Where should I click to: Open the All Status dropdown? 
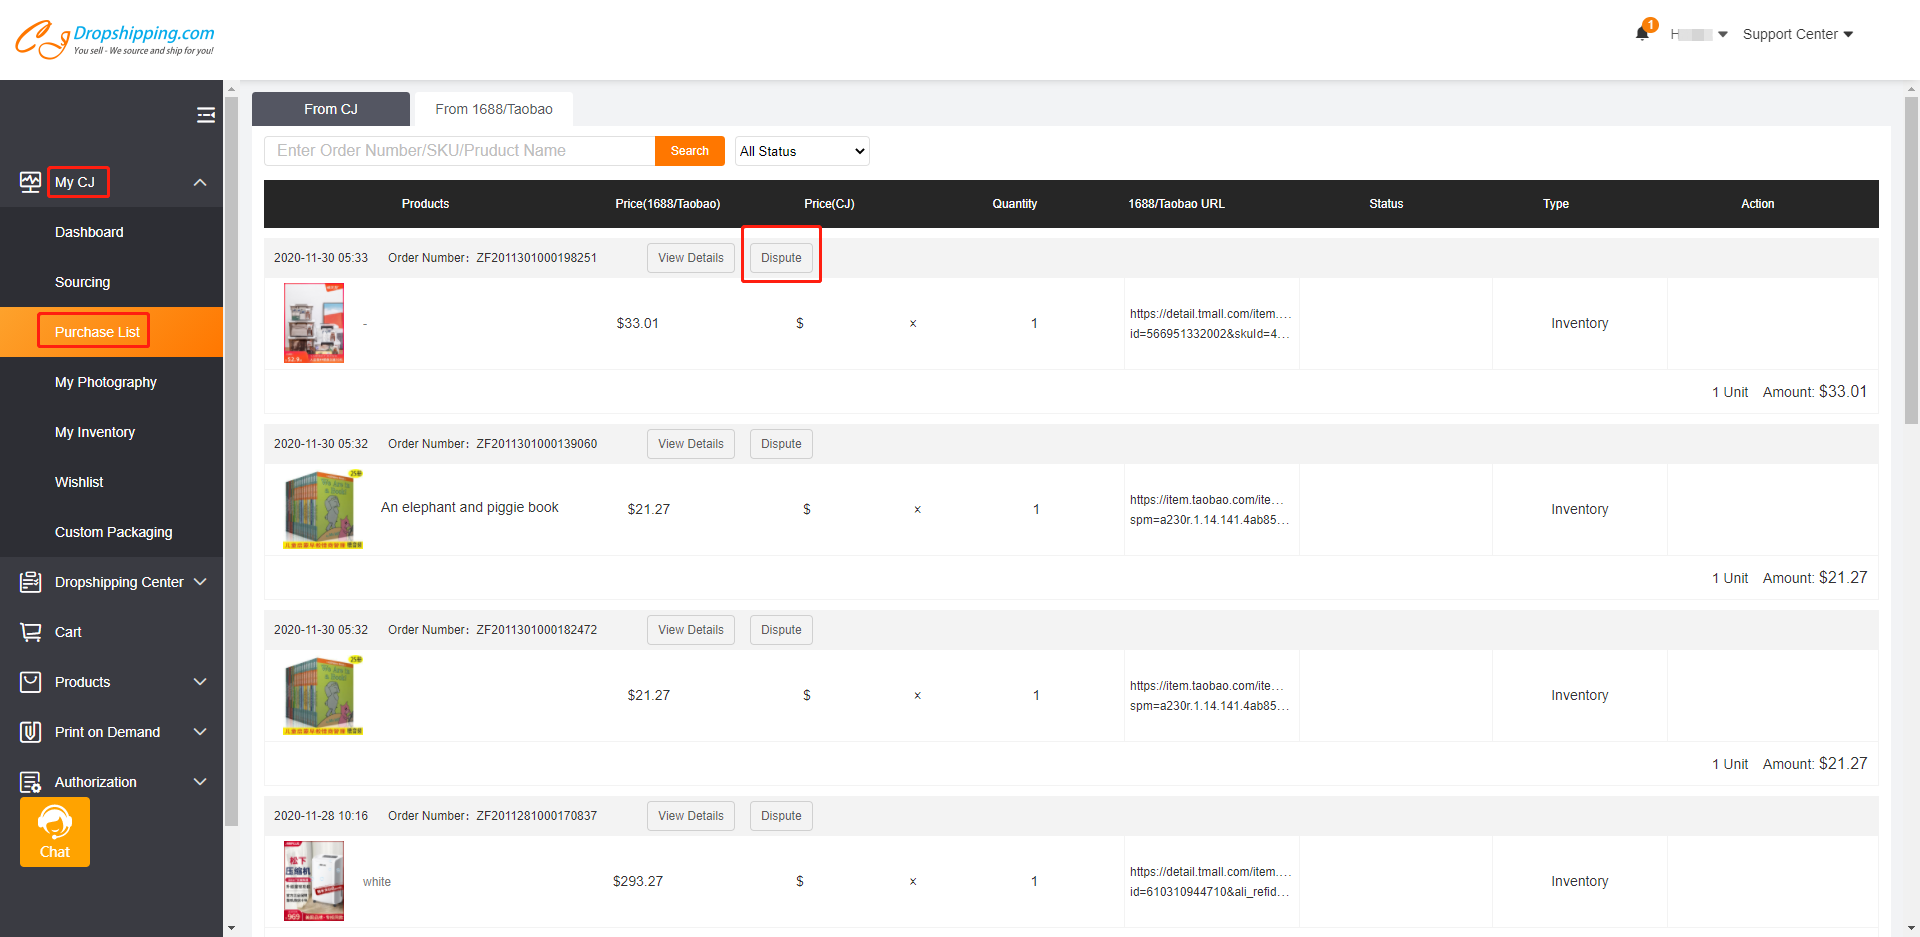[x=802, y=151]
